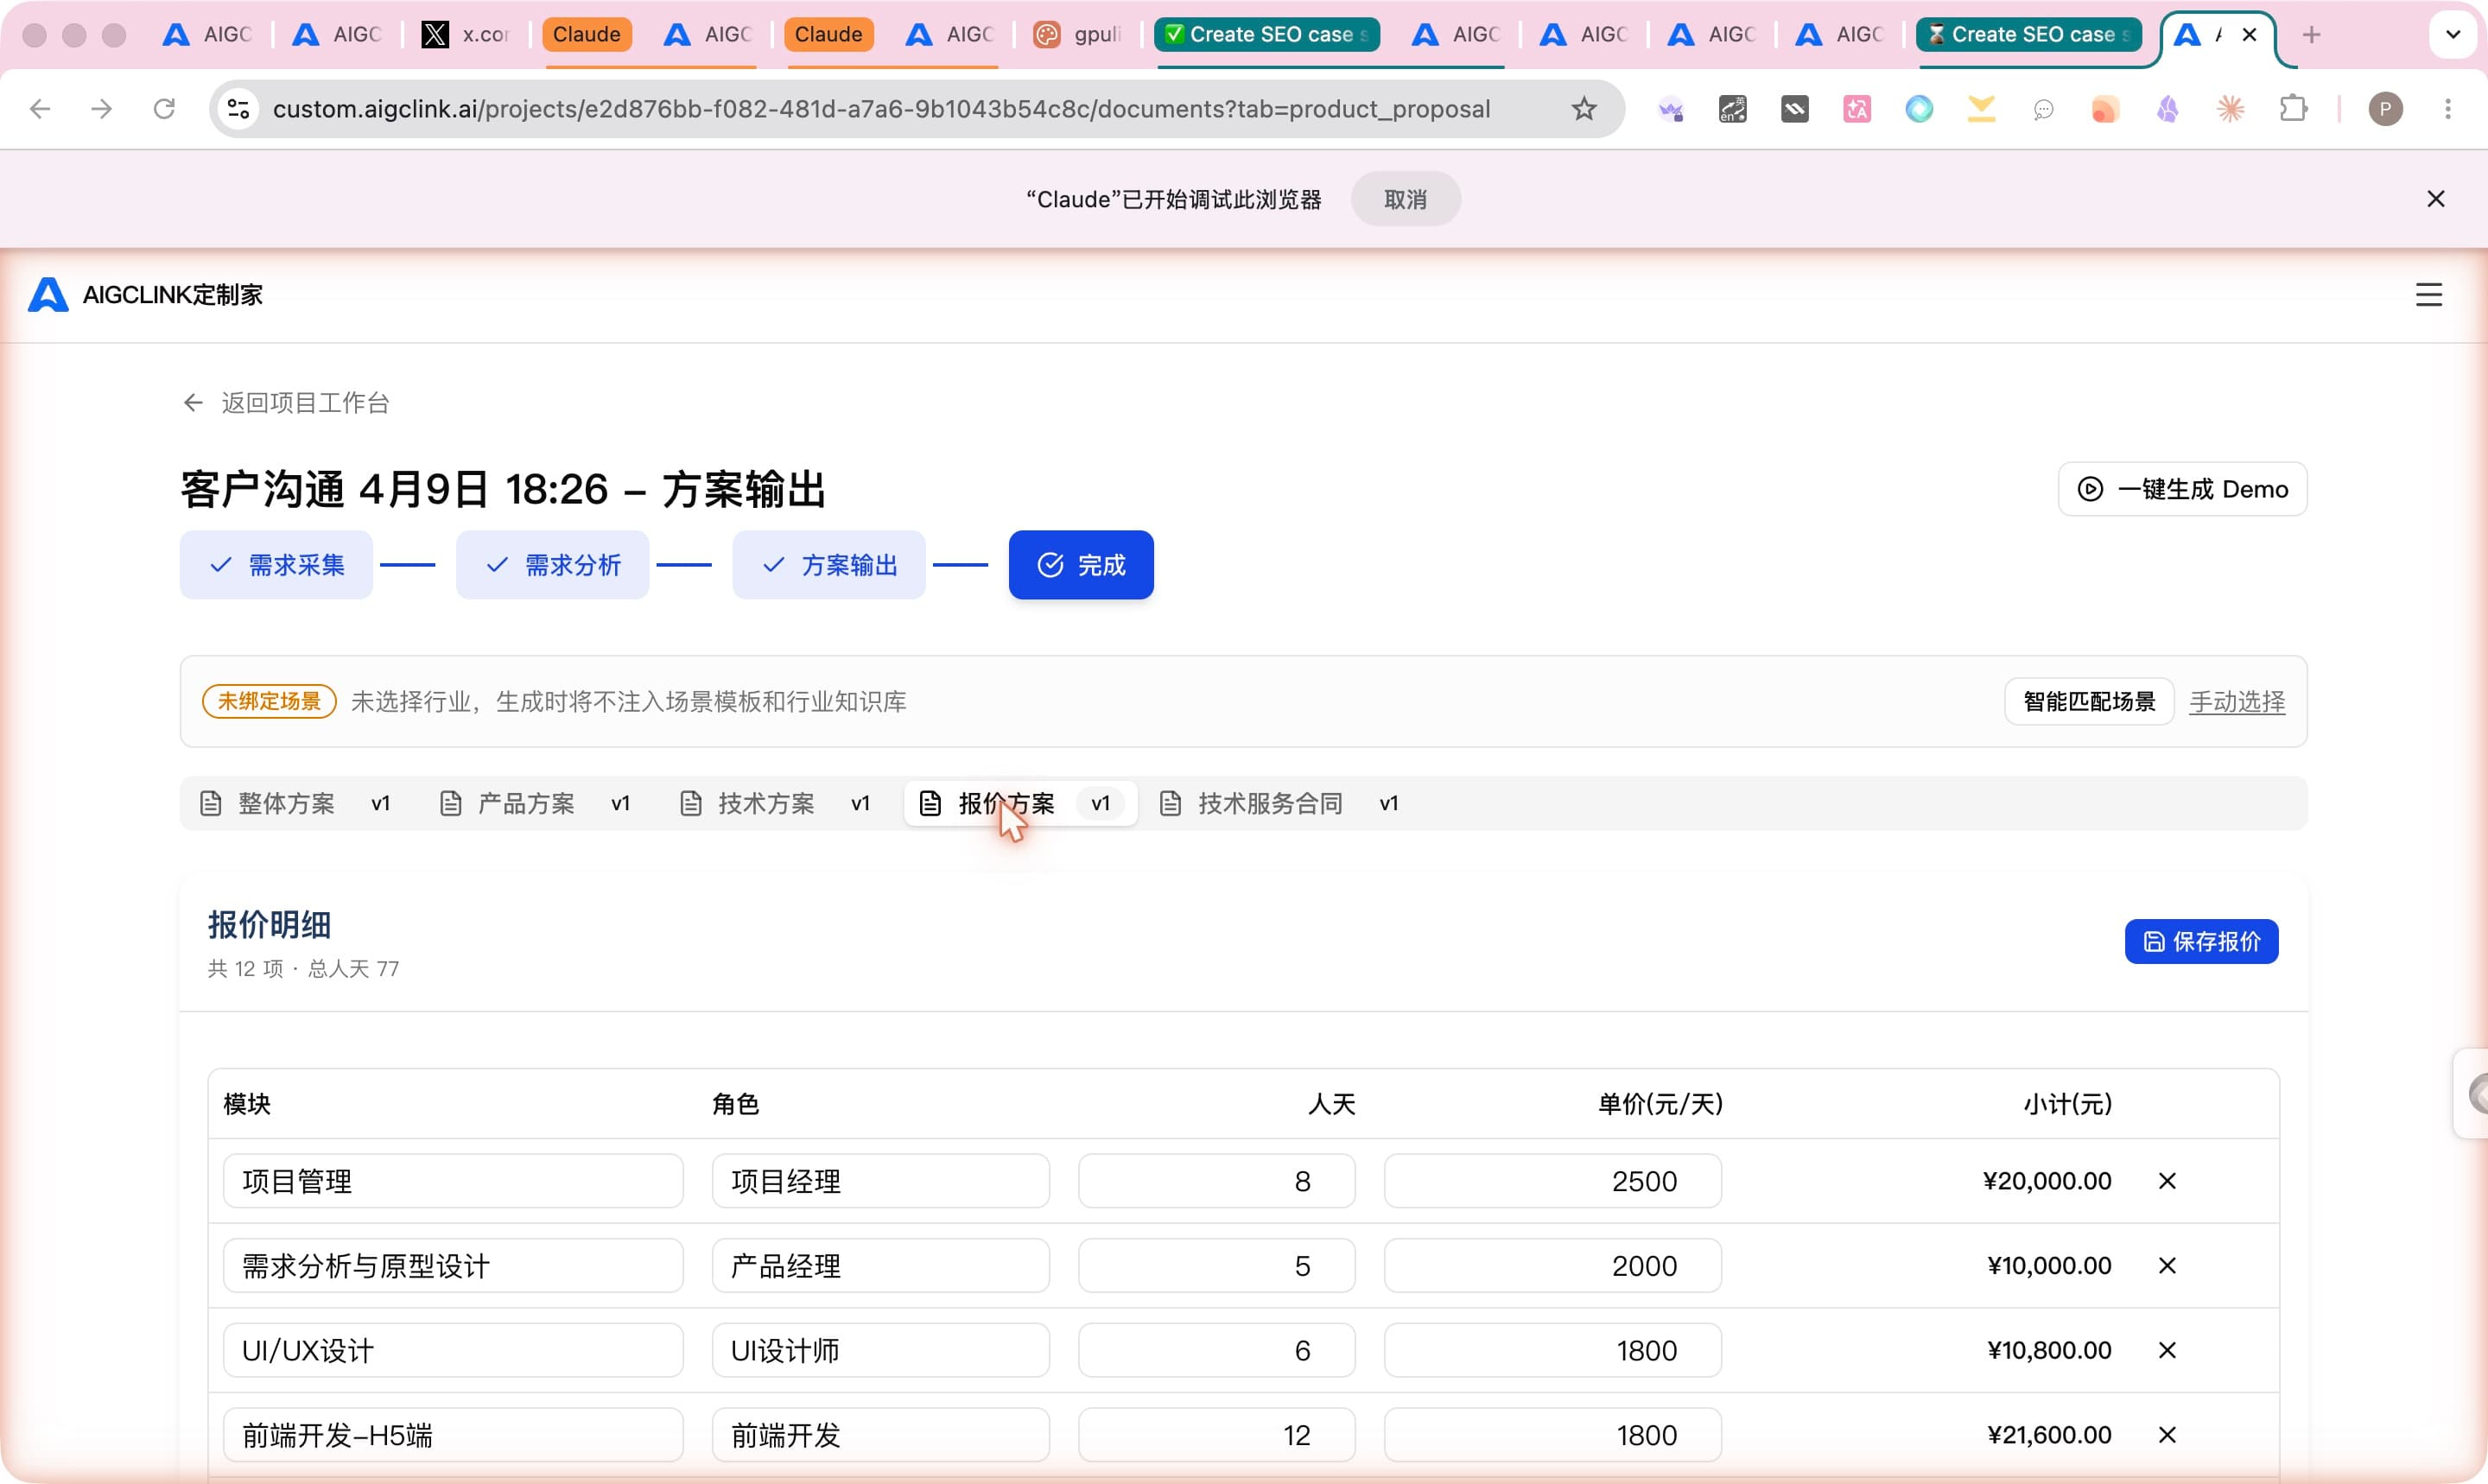
Task: Switch to the 整体方案 tab
Action: pos(295,803)
